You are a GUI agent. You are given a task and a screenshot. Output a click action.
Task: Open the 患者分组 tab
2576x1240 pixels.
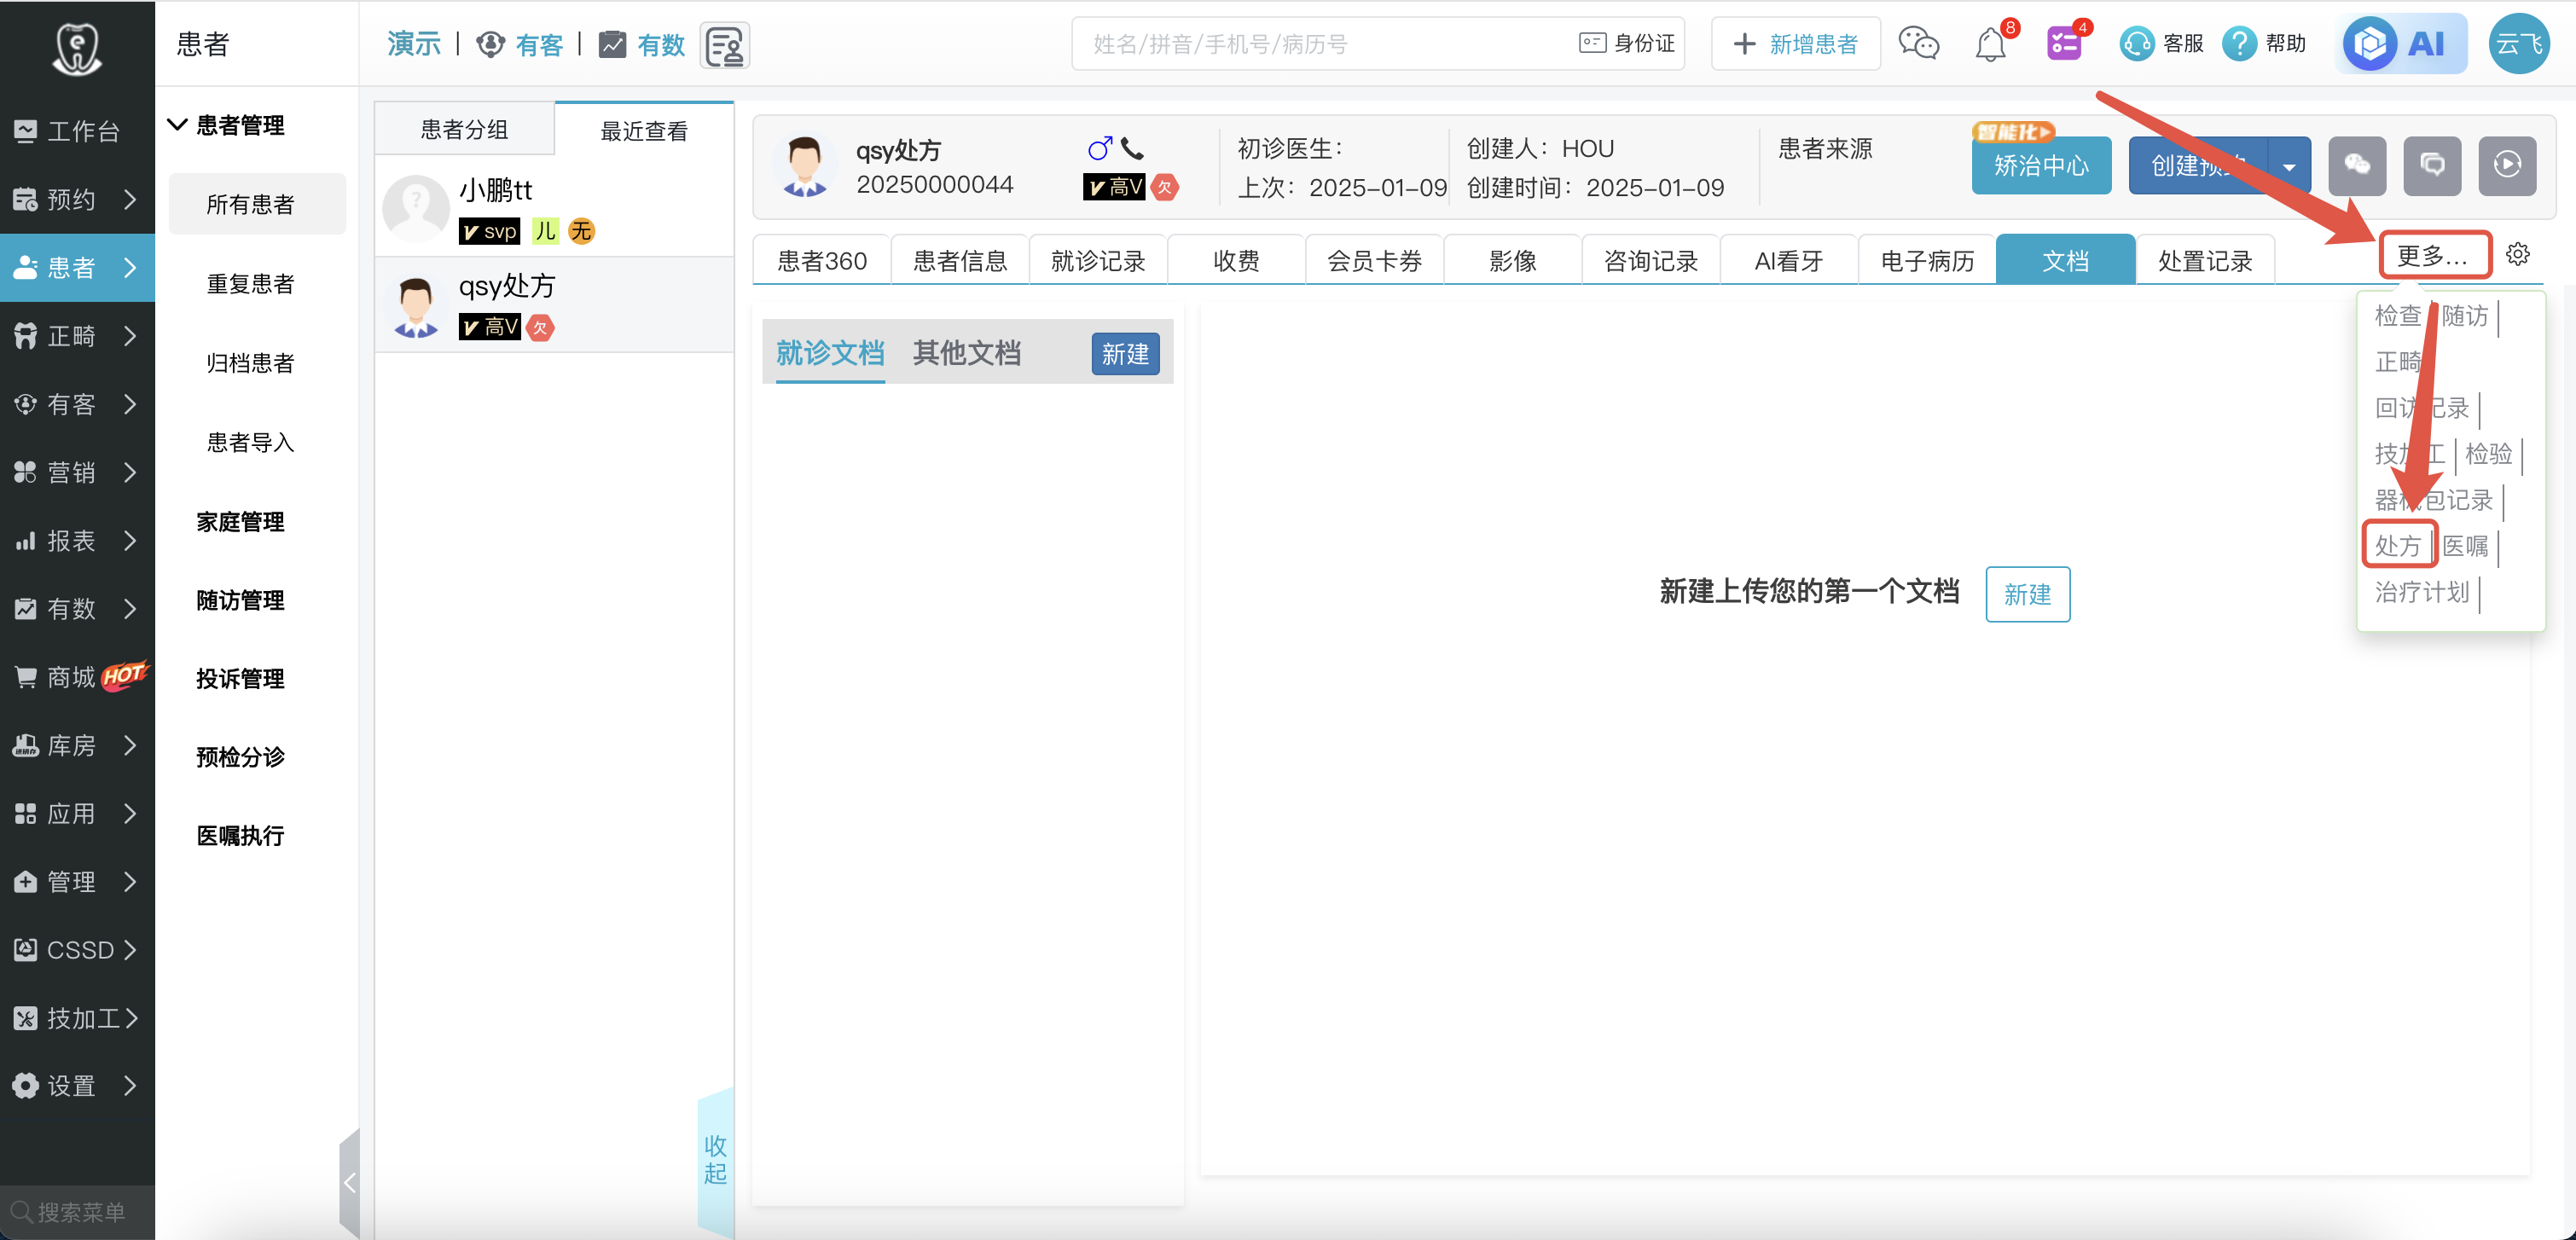click(464, 129)
